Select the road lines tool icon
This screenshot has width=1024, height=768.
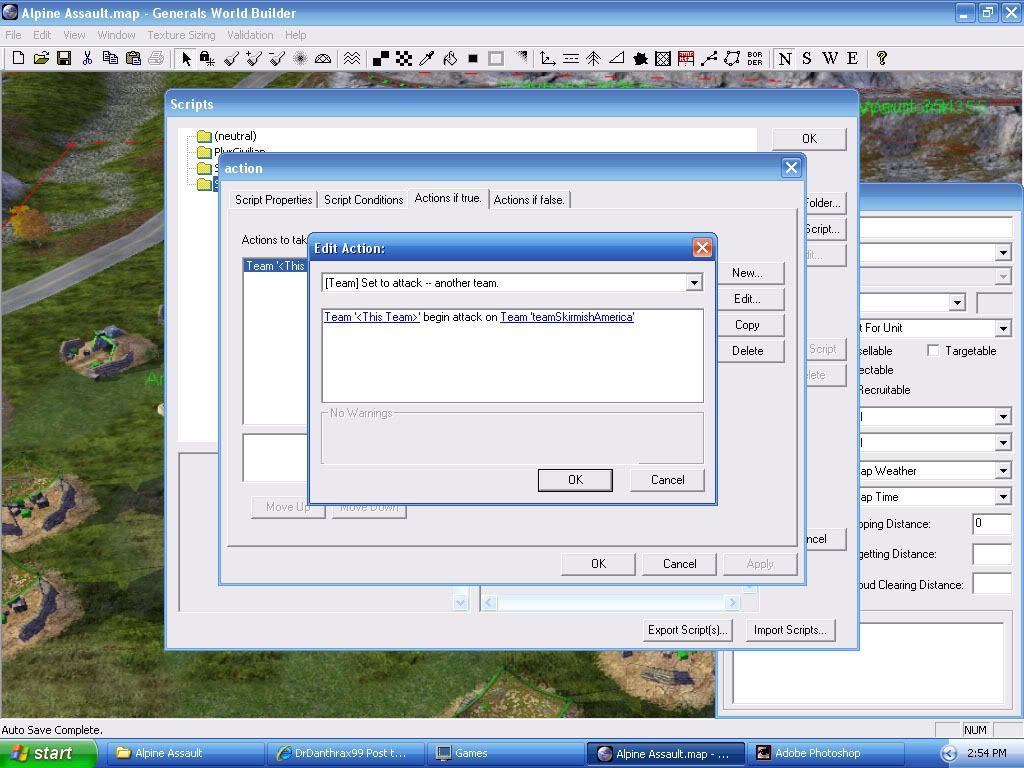[x=571, y=58]
